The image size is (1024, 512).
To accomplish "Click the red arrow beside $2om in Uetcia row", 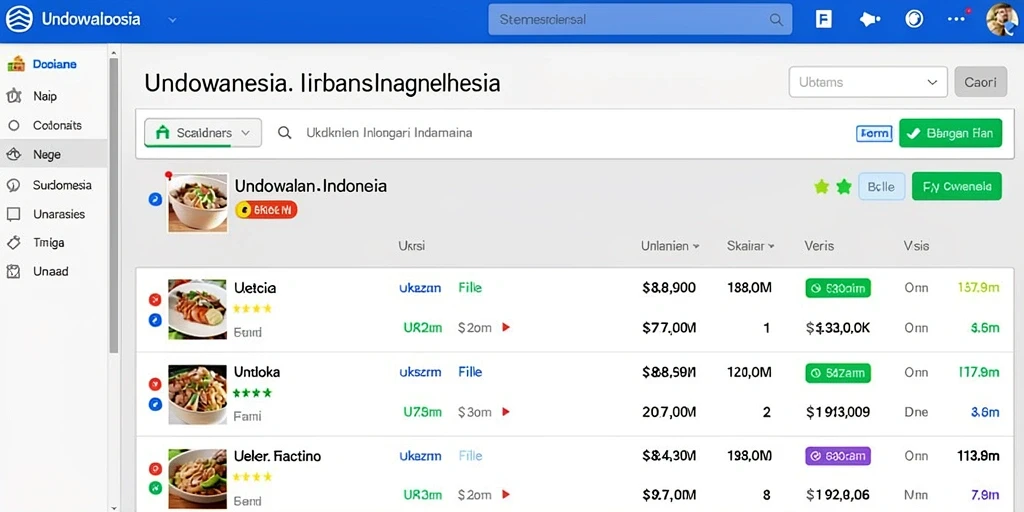I will [x=505, y=328].
